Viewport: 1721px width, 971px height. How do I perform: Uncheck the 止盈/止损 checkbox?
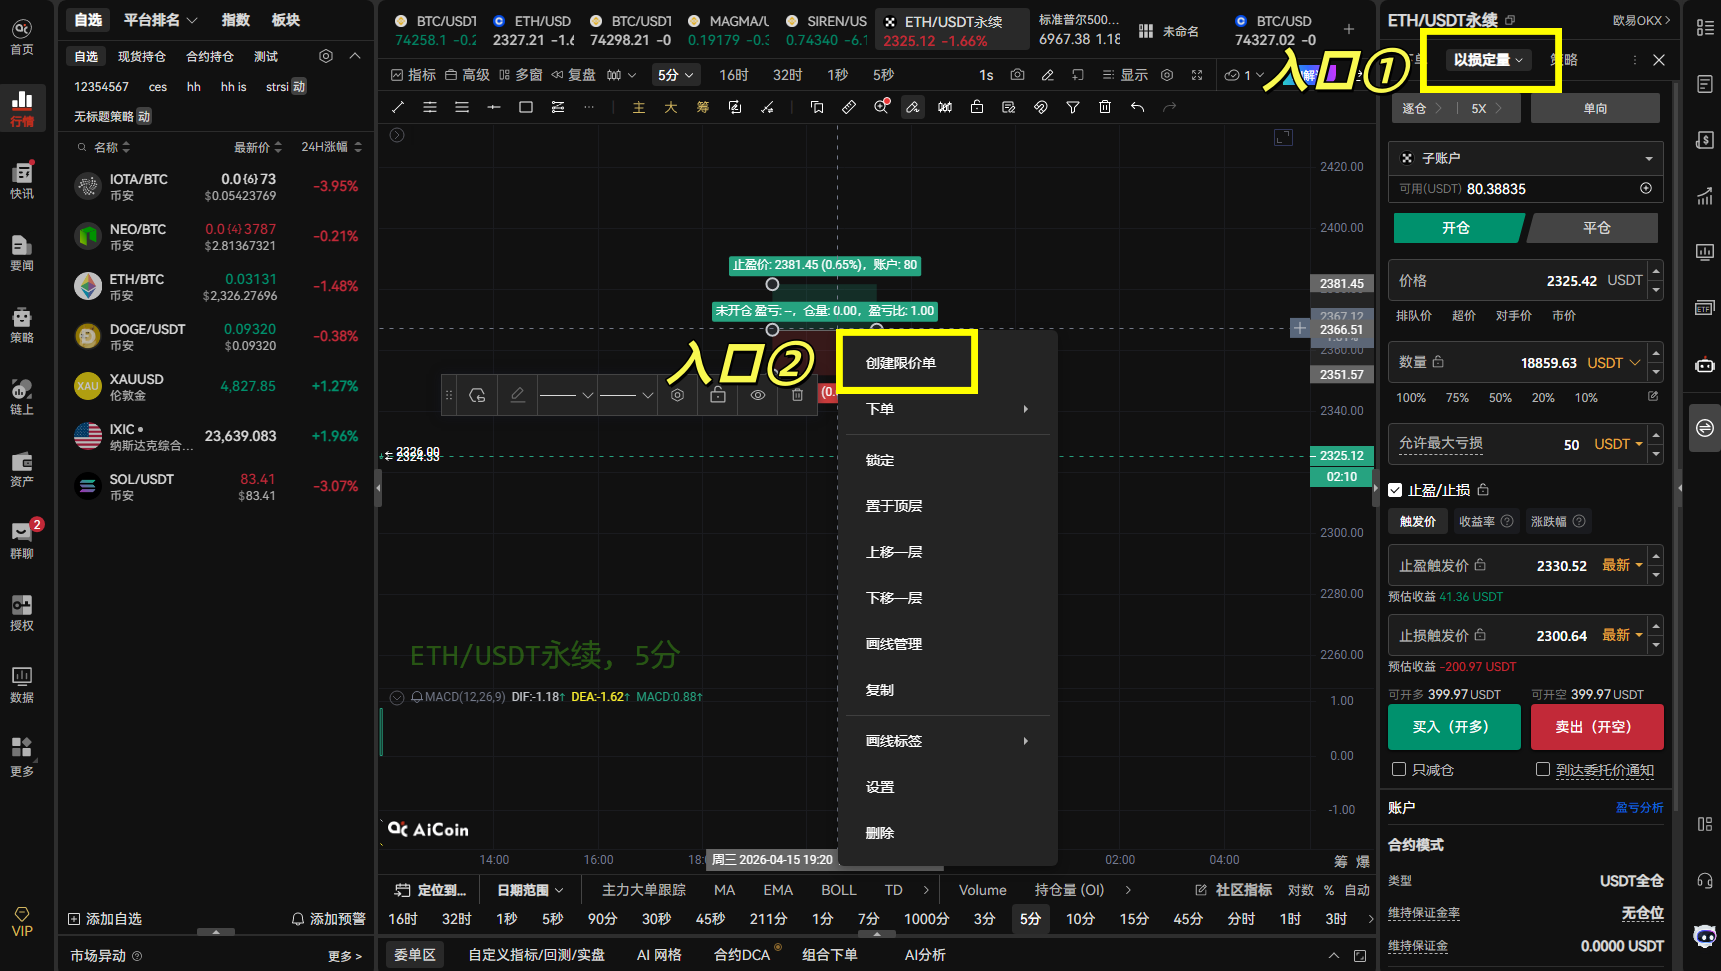coord(1396,490)
